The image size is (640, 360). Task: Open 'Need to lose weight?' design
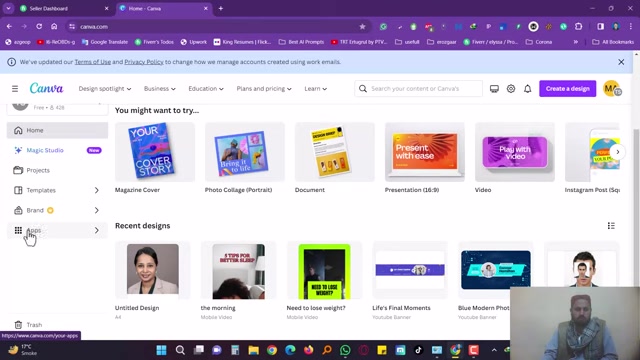point(324,270)
